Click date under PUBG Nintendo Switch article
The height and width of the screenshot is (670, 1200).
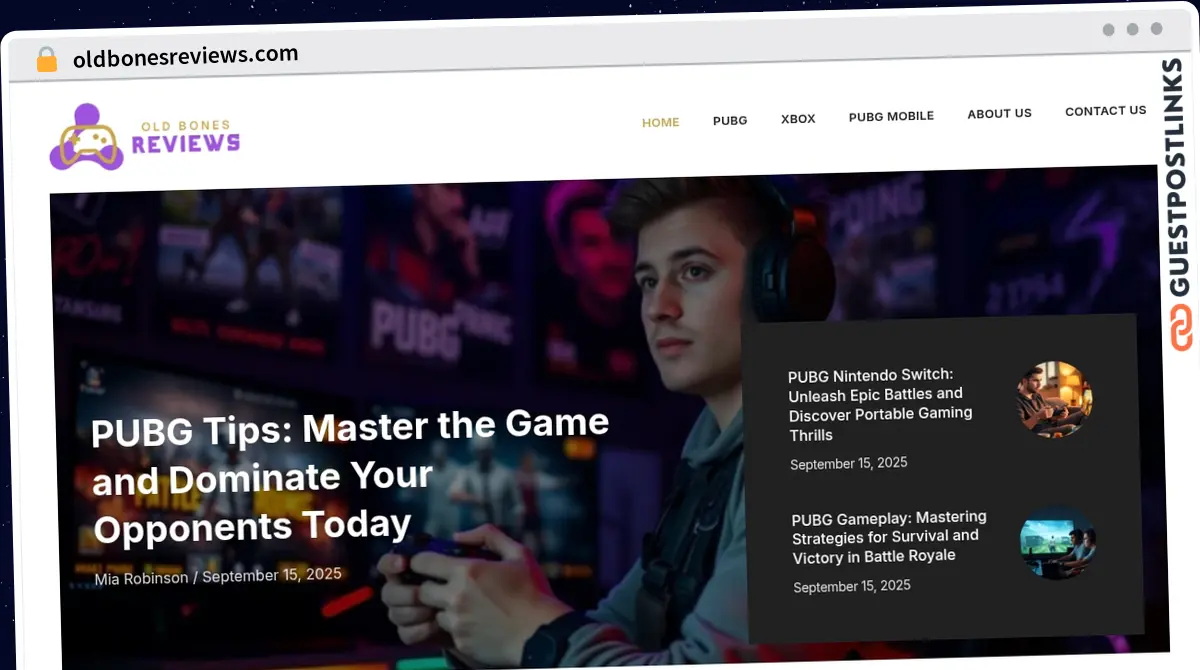tap(849, 464)
